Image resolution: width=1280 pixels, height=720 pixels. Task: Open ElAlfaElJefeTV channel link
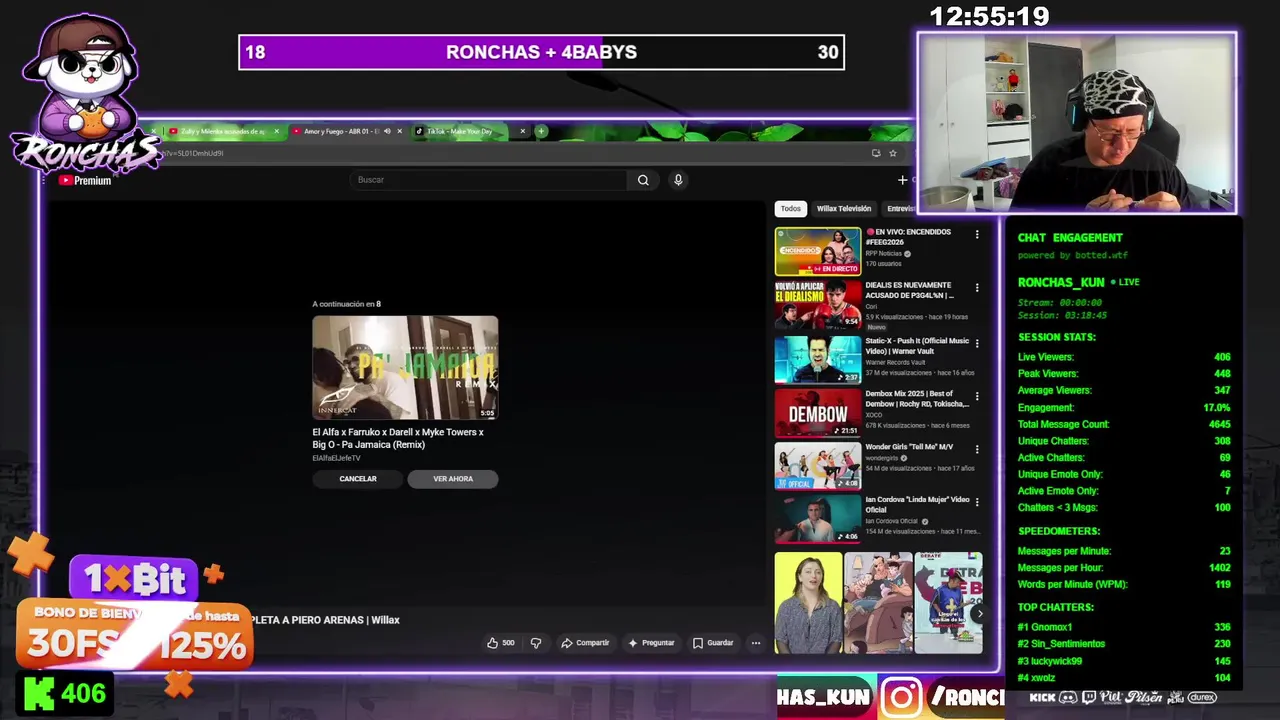point(337,458)
